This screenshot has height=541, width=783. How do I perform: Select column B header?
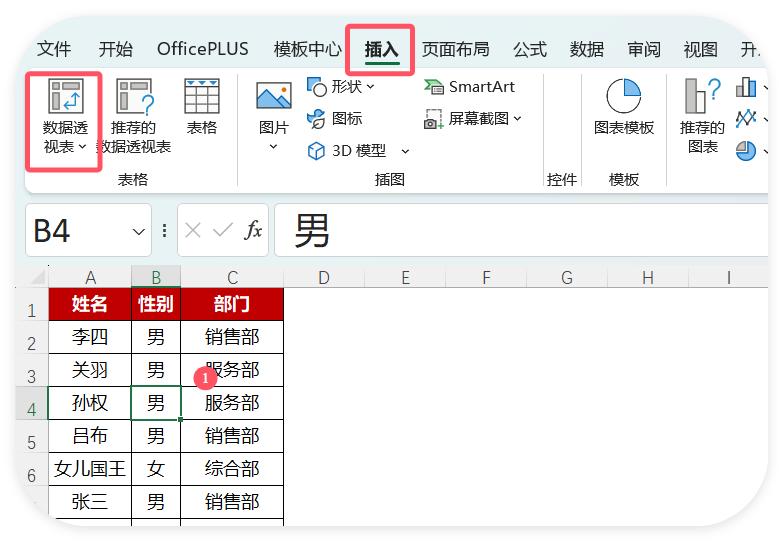coord(156,277)
